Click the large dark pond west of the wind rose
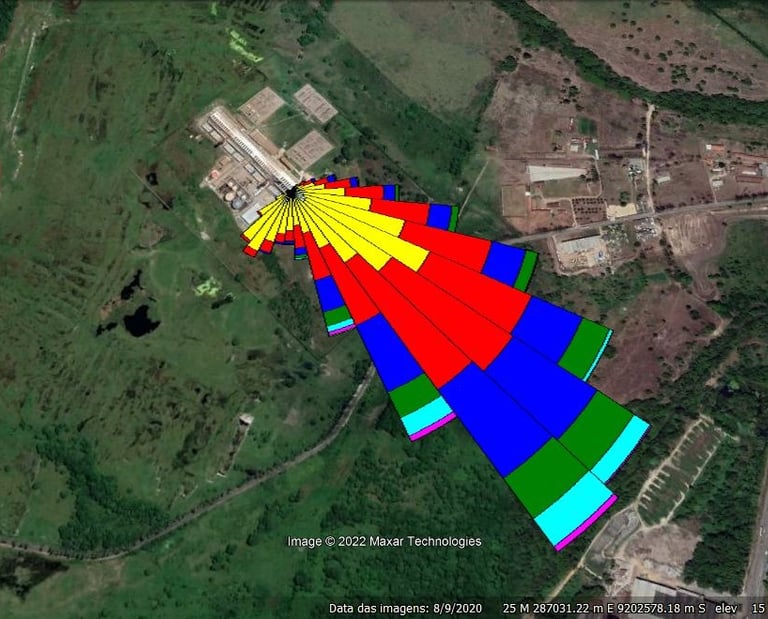 [x=141, y=321]
